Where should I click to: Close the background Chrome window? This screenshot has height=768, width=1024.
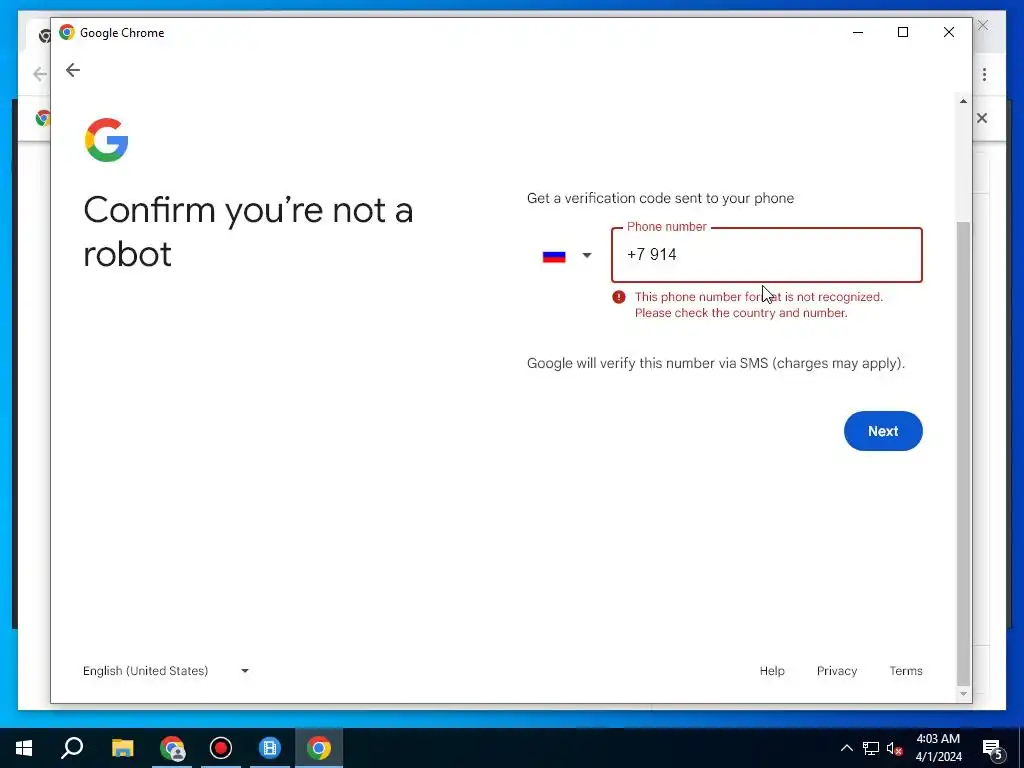click(x=983, y=25)
